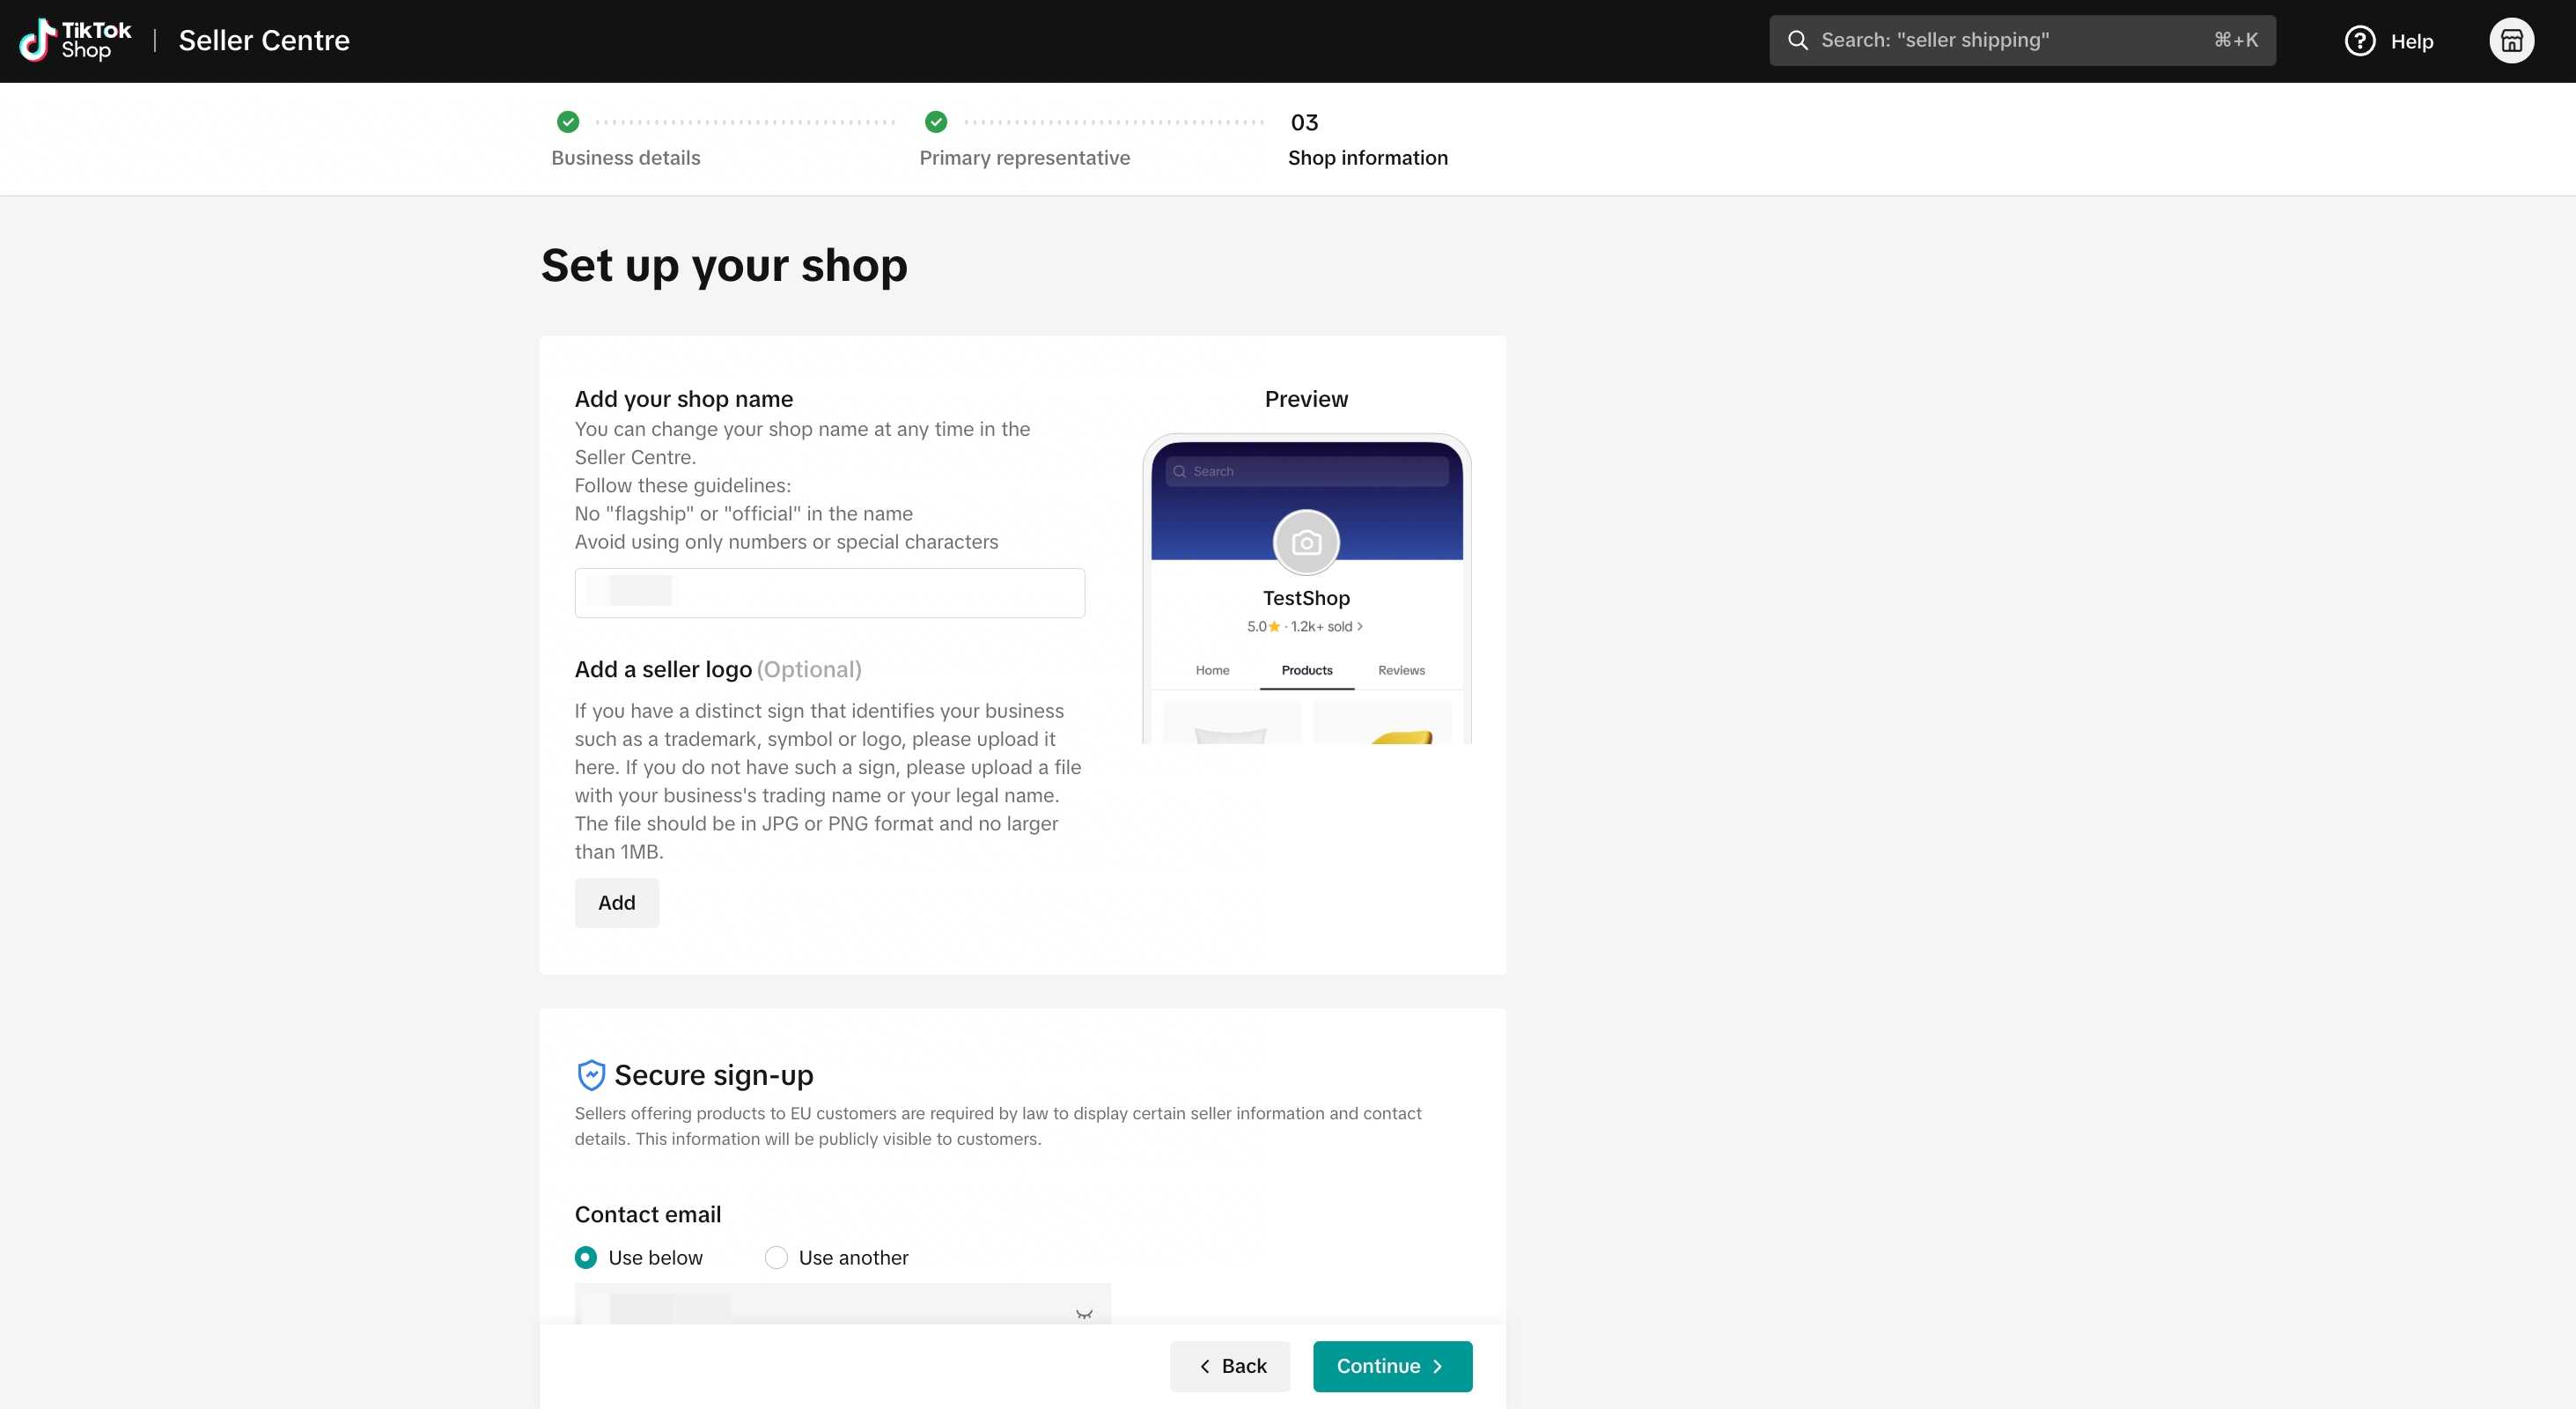Click the TikTok Shop logo
Viewport: 2576px width, 1409px height.
pos(75,40)
